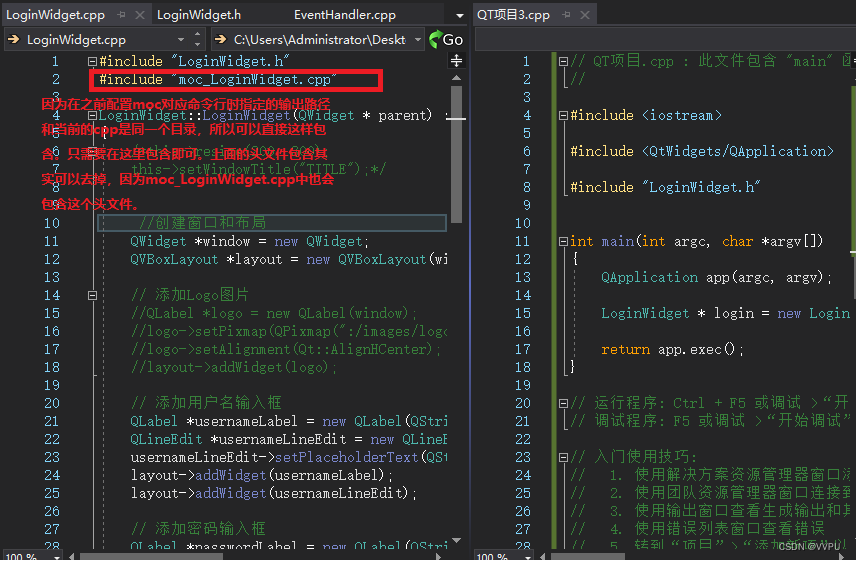The height and width of the screenshot is (561, 856).
Task: Click the QLineEdit *usernameLineEdit declaration line
Action: (289, 439)
